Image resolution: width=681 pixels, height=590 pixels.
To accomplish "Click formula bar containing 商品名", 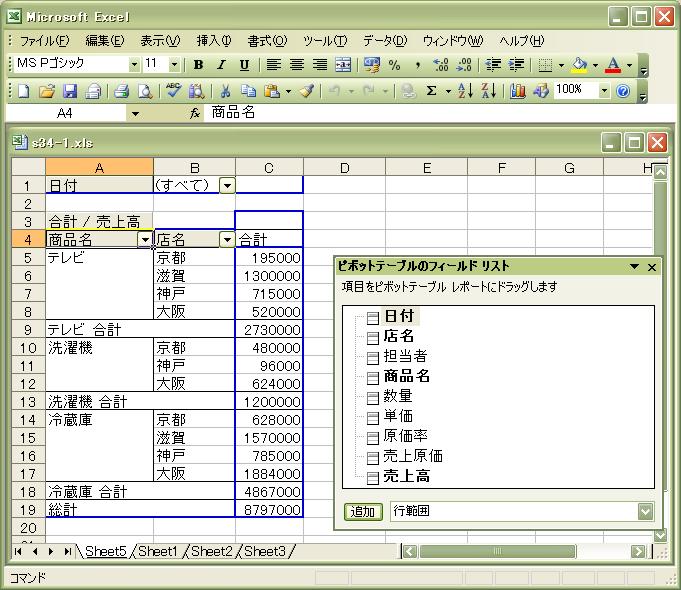I will click(x=439, y=113).
